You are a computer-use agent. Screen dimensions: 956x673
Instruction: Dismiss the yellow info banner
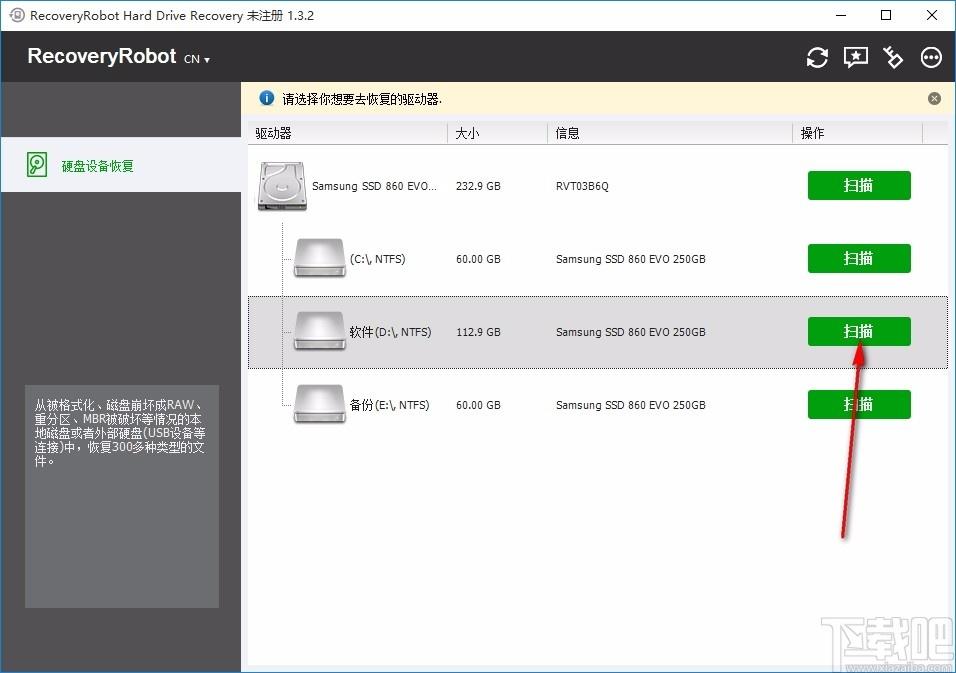click(934, 98)
